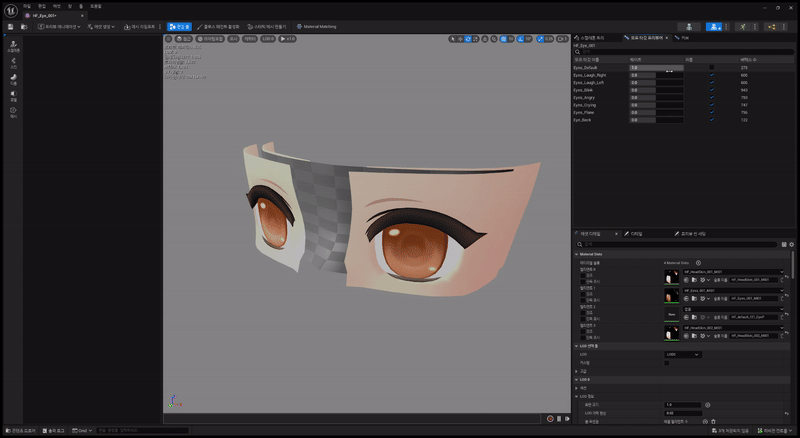Enable auto checkbox for Eyes_Default morph target
This screenshot has width=800, height=438.
[712, 67]
